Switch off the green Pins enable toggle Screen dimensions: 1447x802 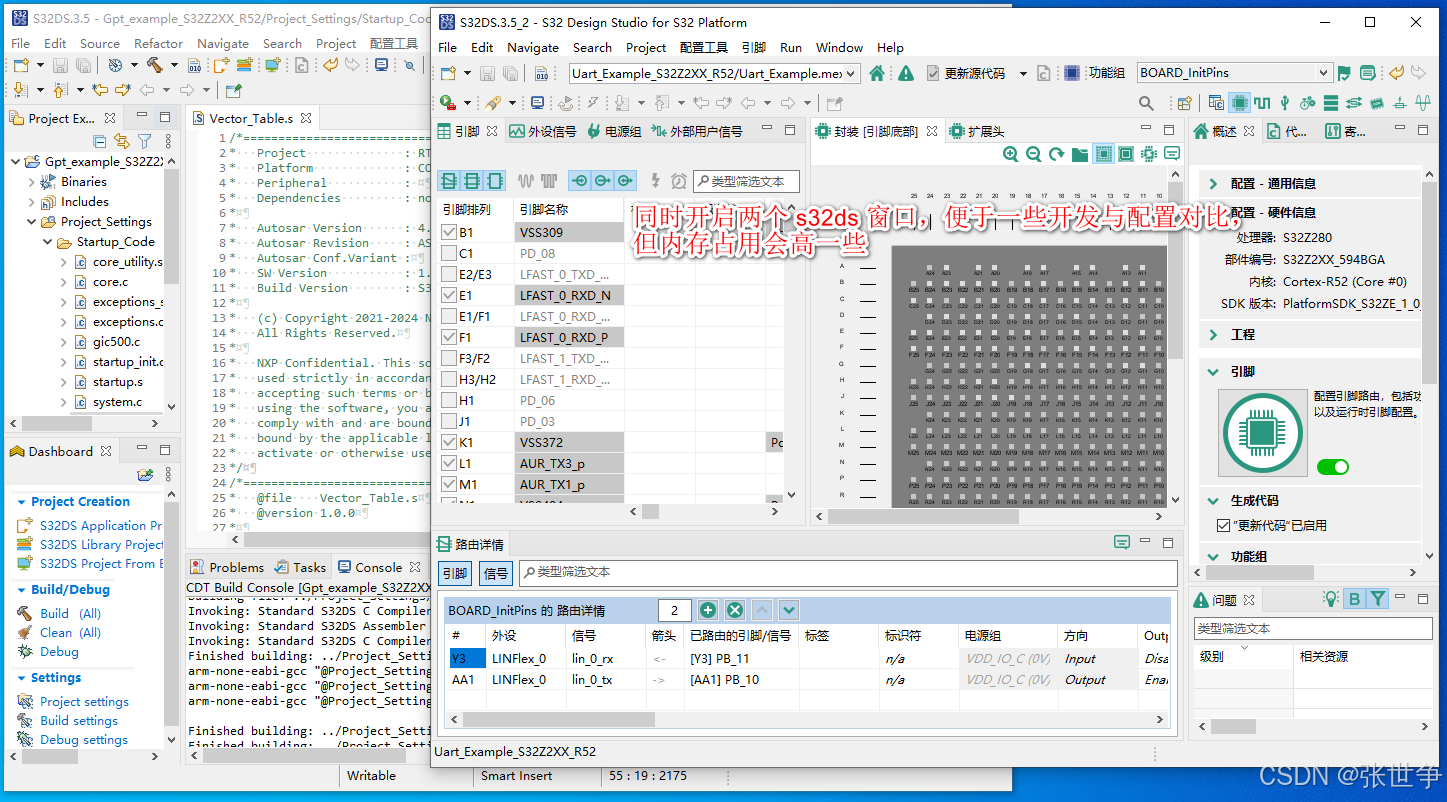tap(1332, 467)
